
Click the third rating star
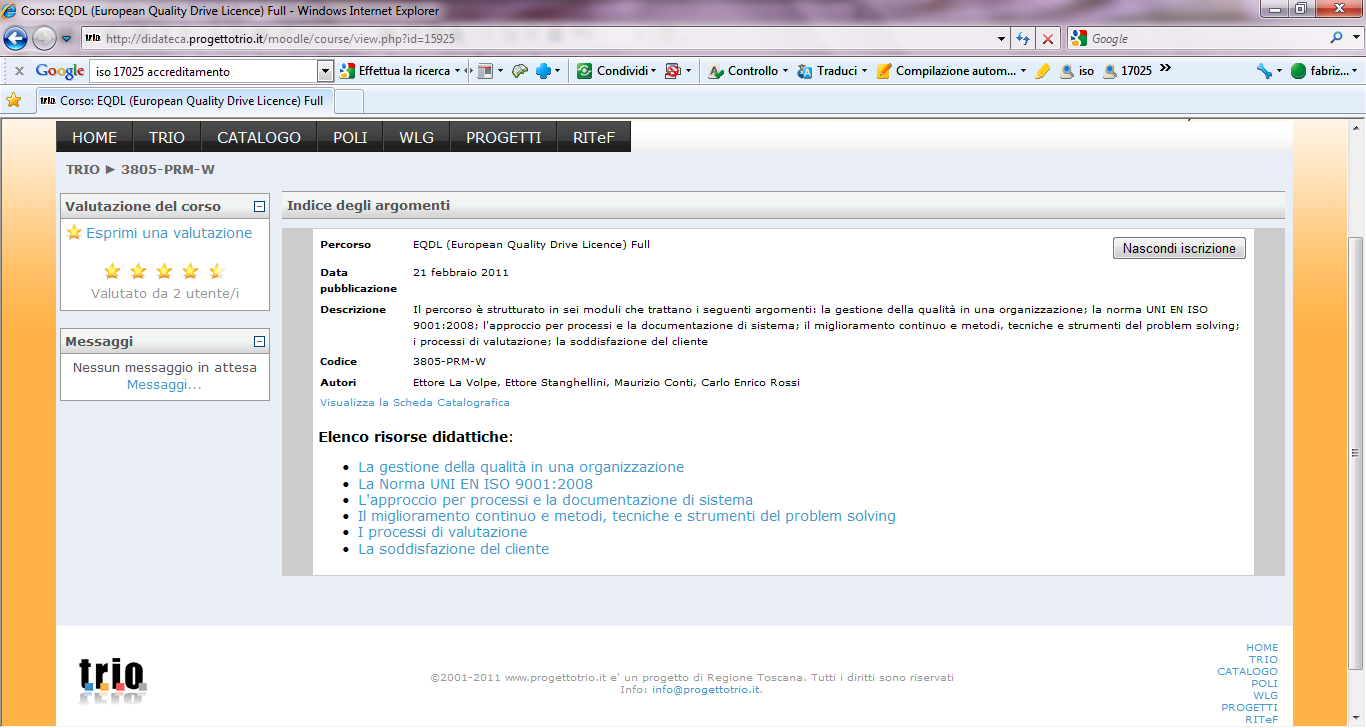pyautogui.click(x=164, y=271)
